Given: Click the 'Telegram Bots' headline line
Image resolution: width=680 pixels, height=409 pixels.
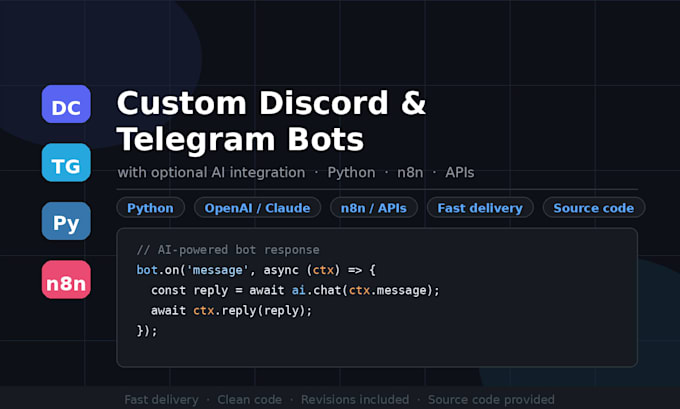Looking at the screenshot, I should tap(240, 140).
